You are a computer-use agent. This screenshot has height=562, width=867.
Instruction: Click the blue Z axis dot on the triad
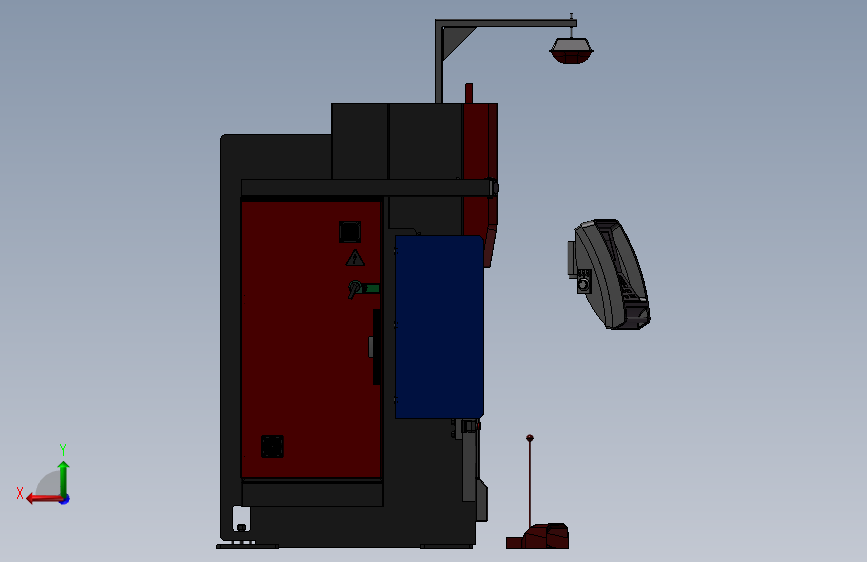pyautogui.click(x=65, y=499)
